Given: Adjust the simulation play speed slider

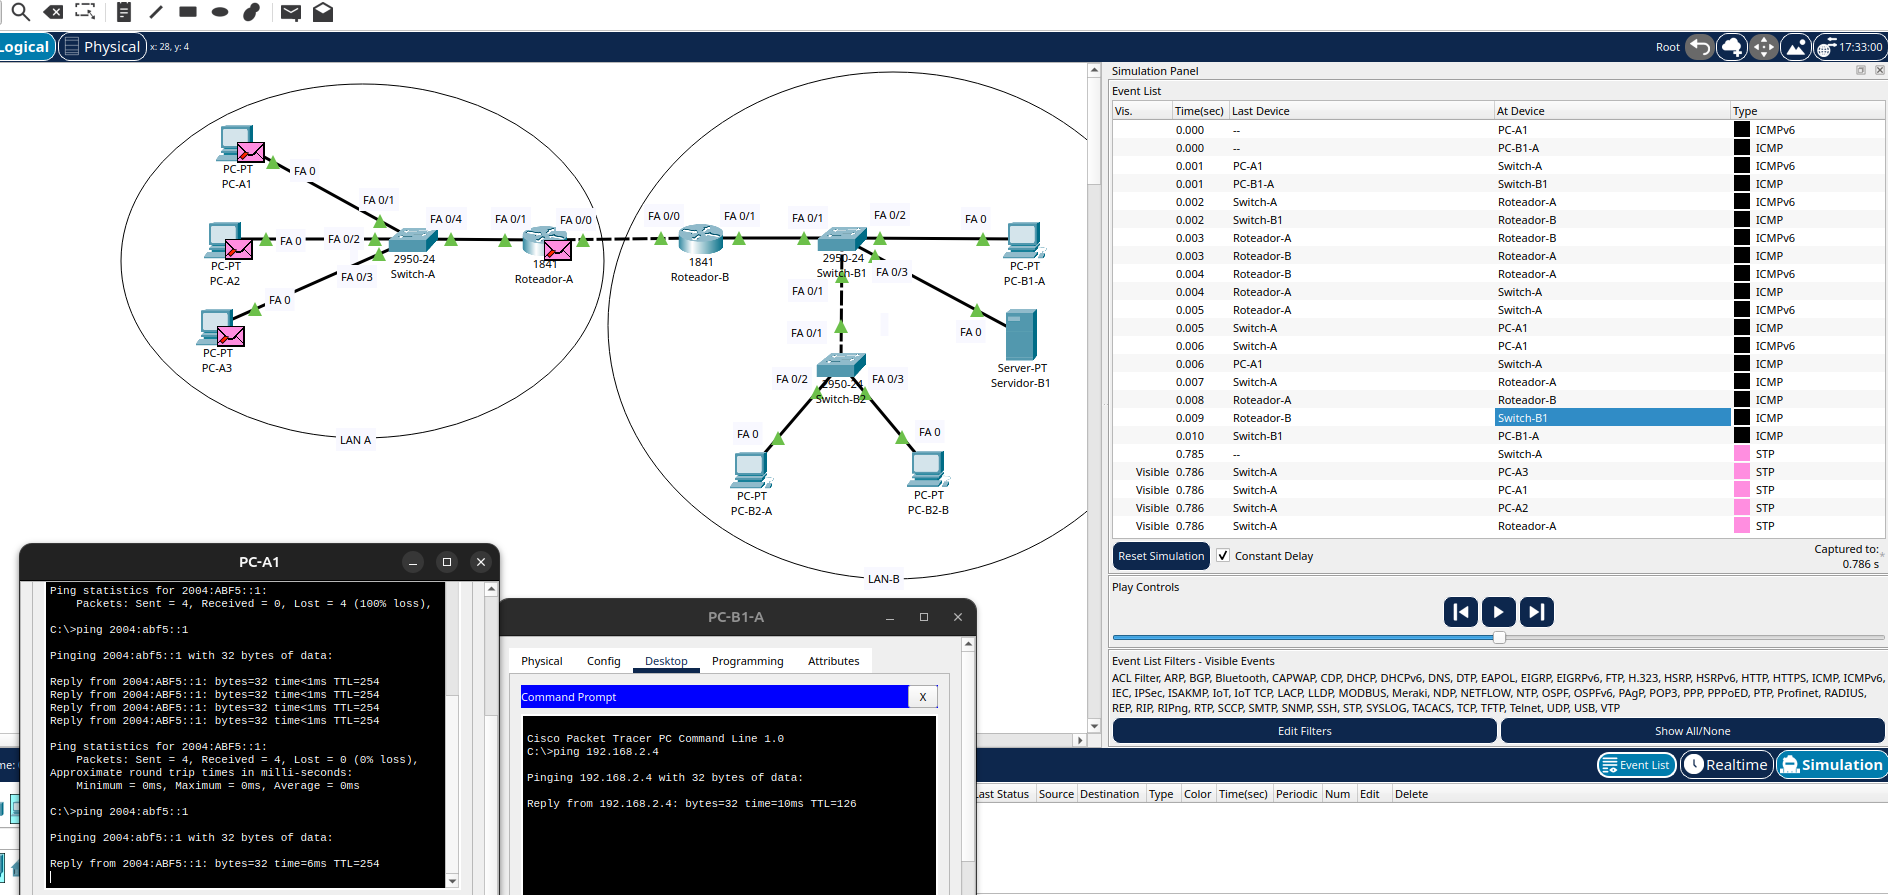Looking at the screenshot, I should [1498, 637].
